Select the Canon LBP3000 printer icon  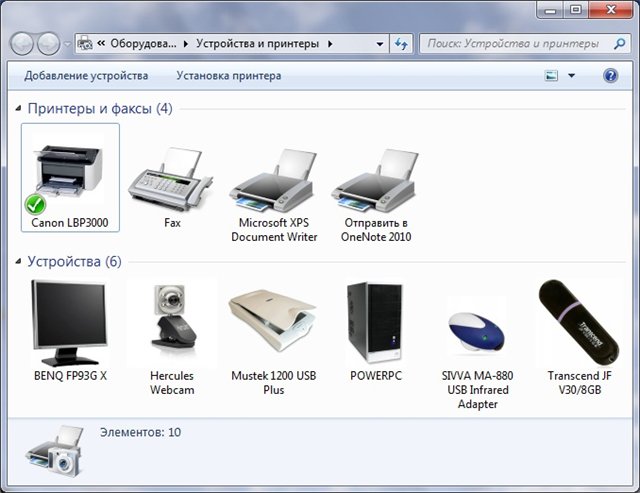70,173
